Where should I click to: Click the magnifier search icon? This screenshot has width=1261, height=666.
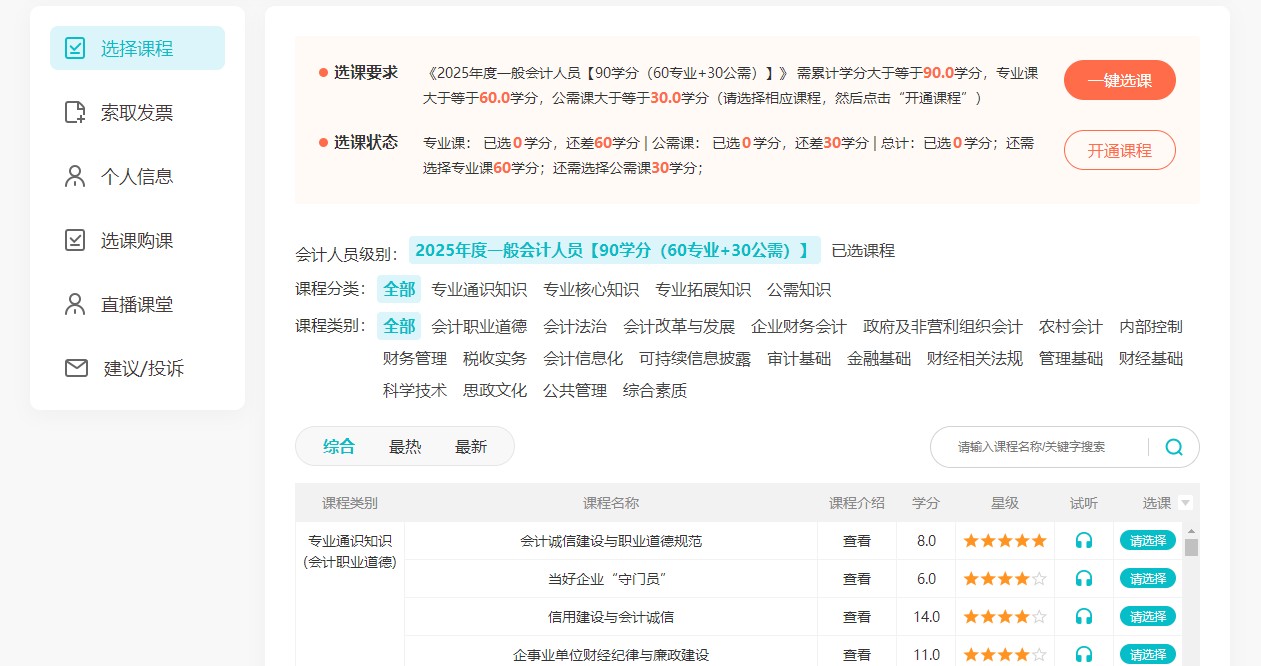click(x=1174, y=447)
